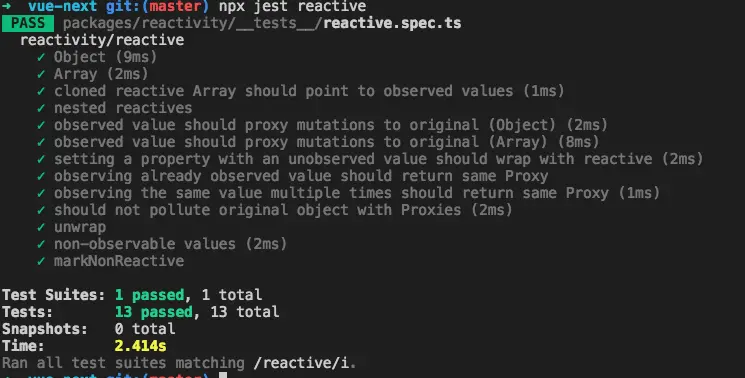Click the 'npx jest reactive' command text

point(292,6)
